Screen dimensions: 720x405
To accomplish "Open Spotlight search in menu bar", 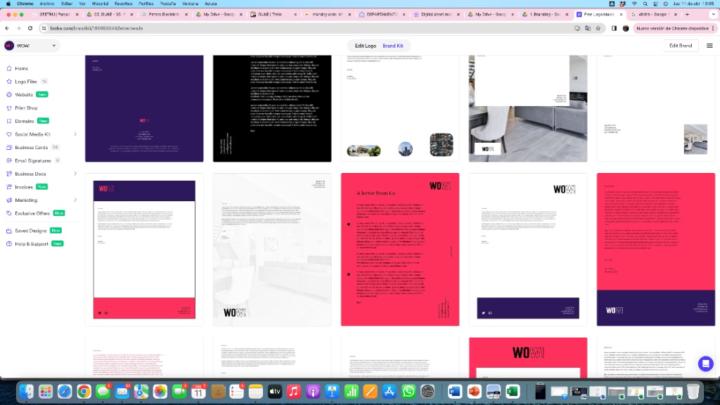I will [645, 4].
